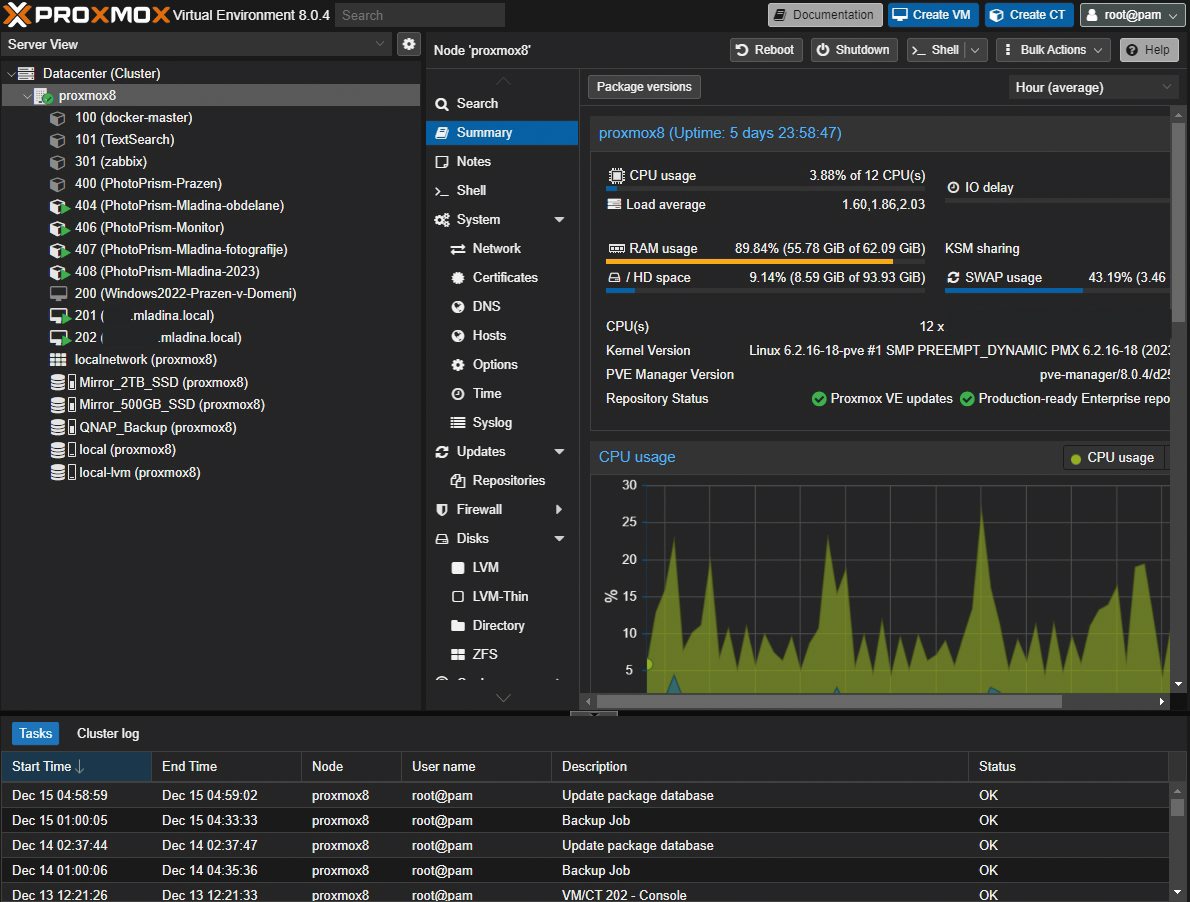
Task: Open Documentation
Action: 825,14
